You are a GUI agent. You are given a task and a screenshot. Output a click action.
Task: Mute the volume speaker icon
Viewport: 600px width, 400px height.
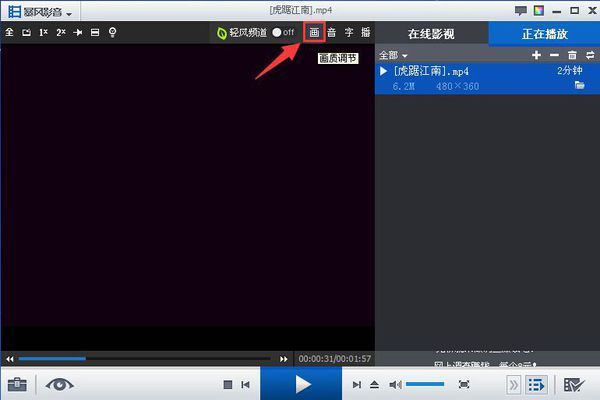tap(395, 384)
